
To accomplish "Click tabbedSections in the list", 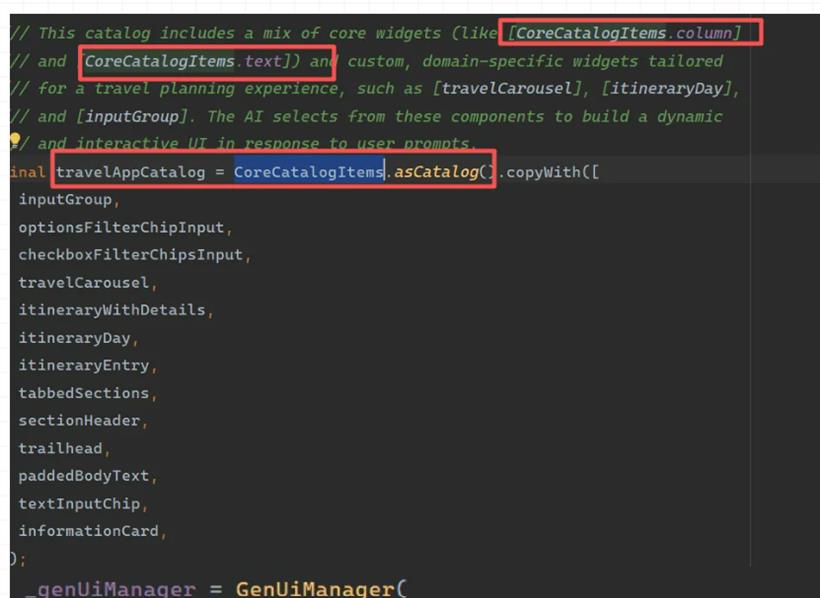I will pyautogui.click(x=84, y=393).
